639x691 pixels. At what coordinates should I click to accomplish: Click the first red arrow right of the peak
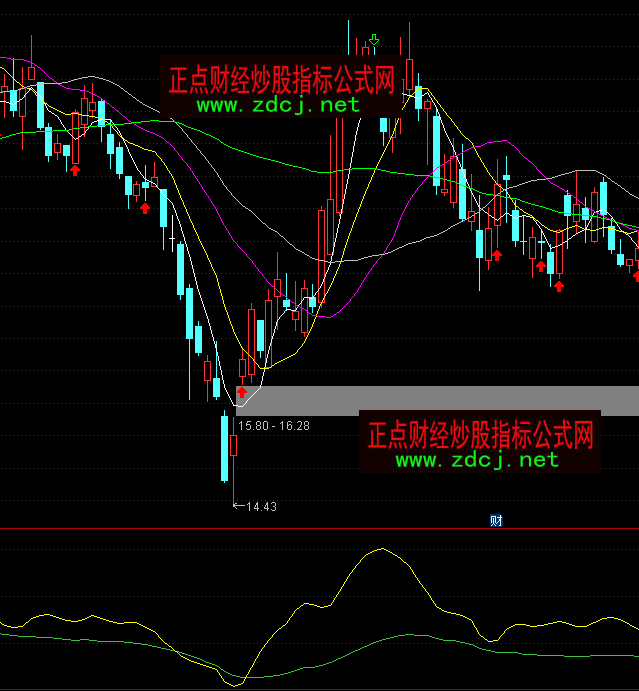(x=495, y=255)
